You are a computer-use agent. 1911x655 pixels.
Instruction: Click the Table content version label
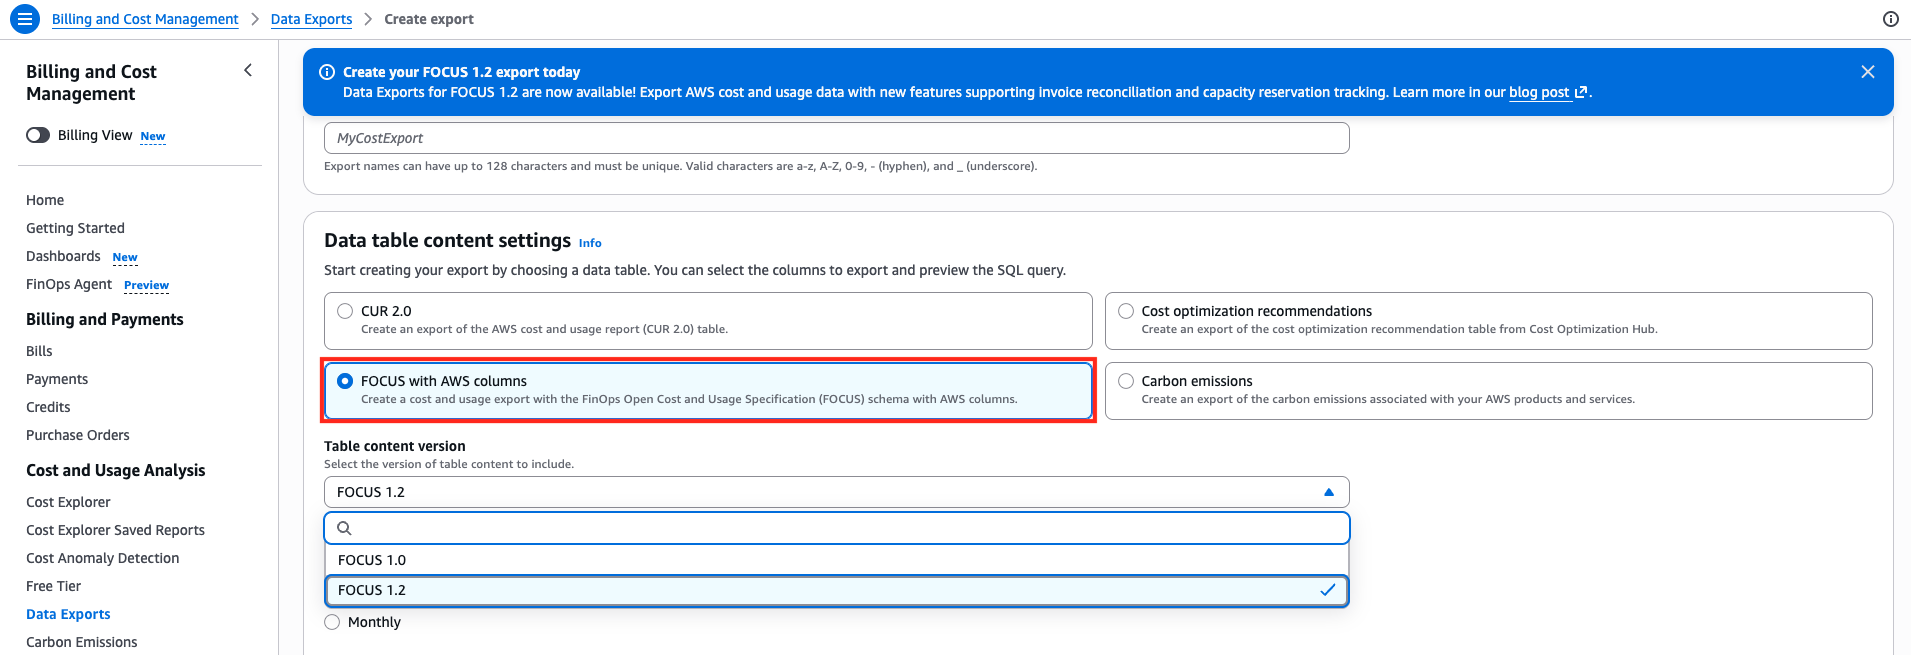(395, 446)
